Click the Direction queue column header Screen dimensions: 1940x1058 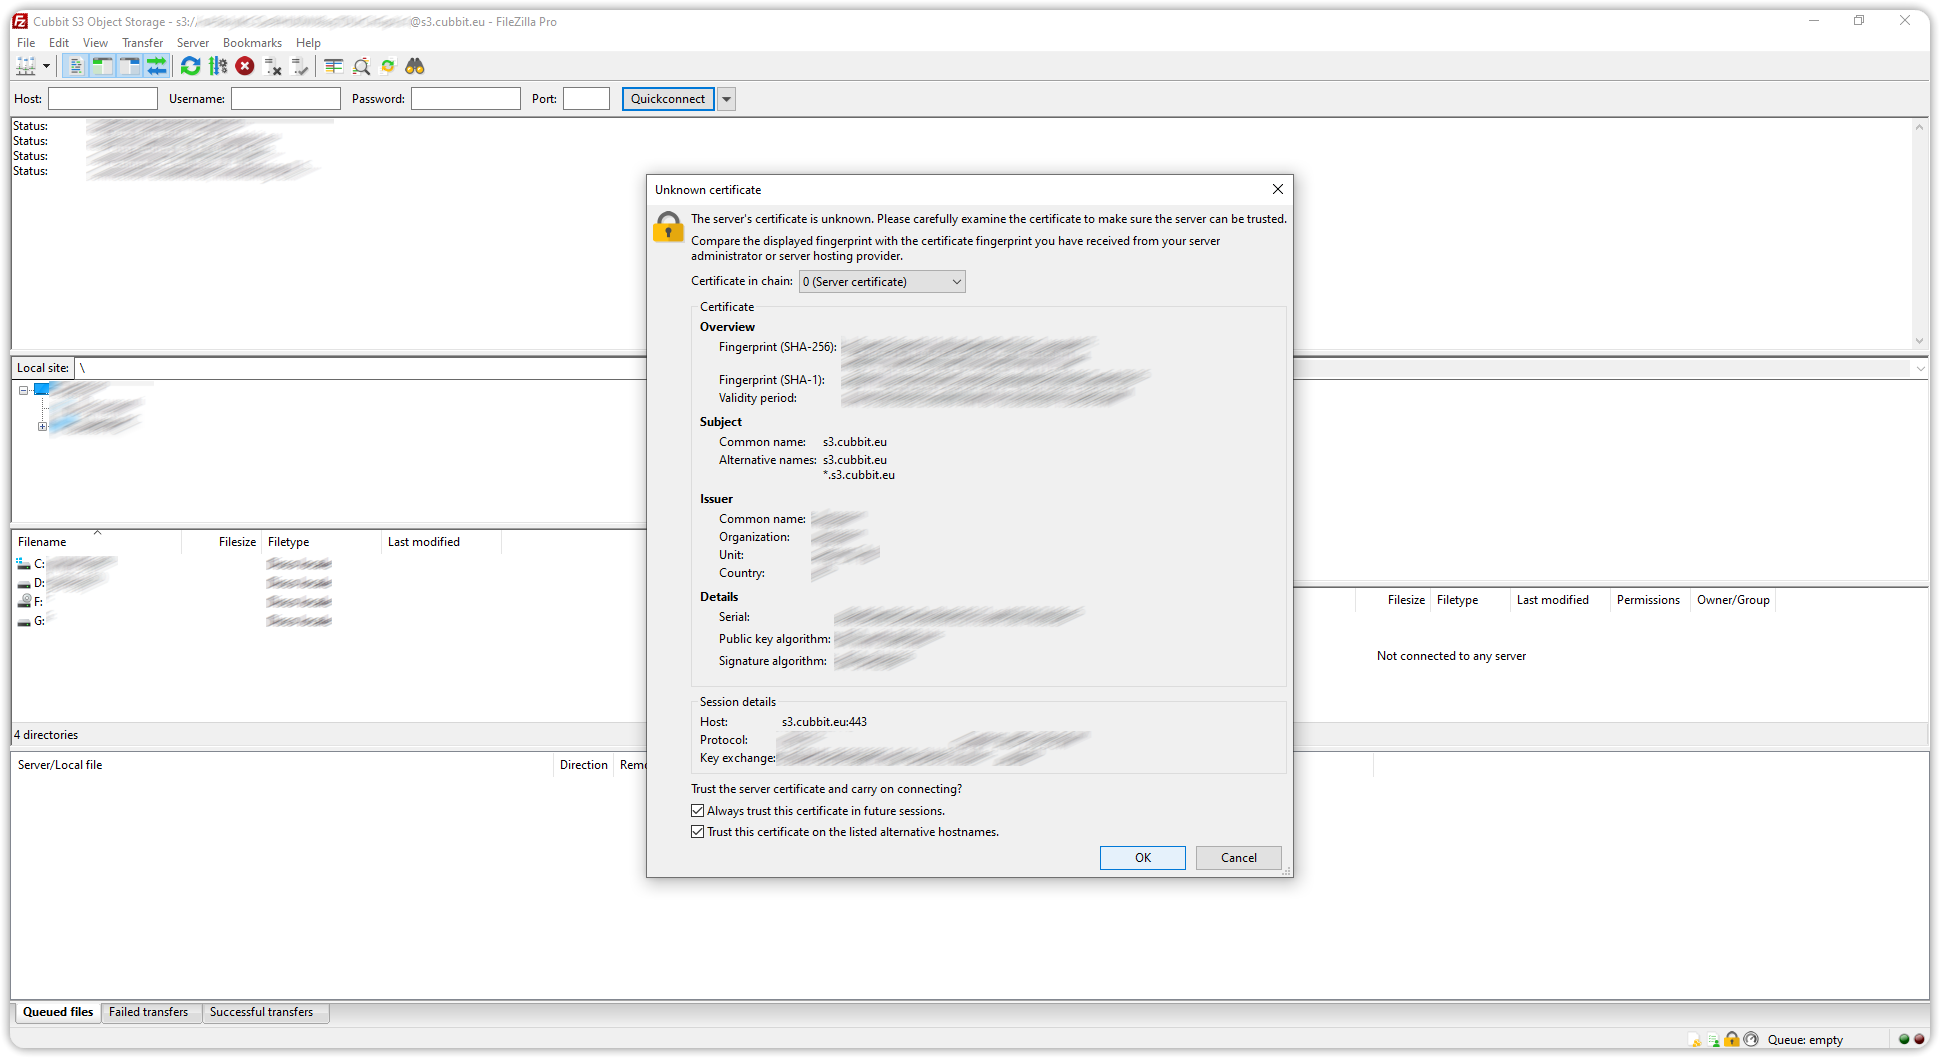[583, 765]
